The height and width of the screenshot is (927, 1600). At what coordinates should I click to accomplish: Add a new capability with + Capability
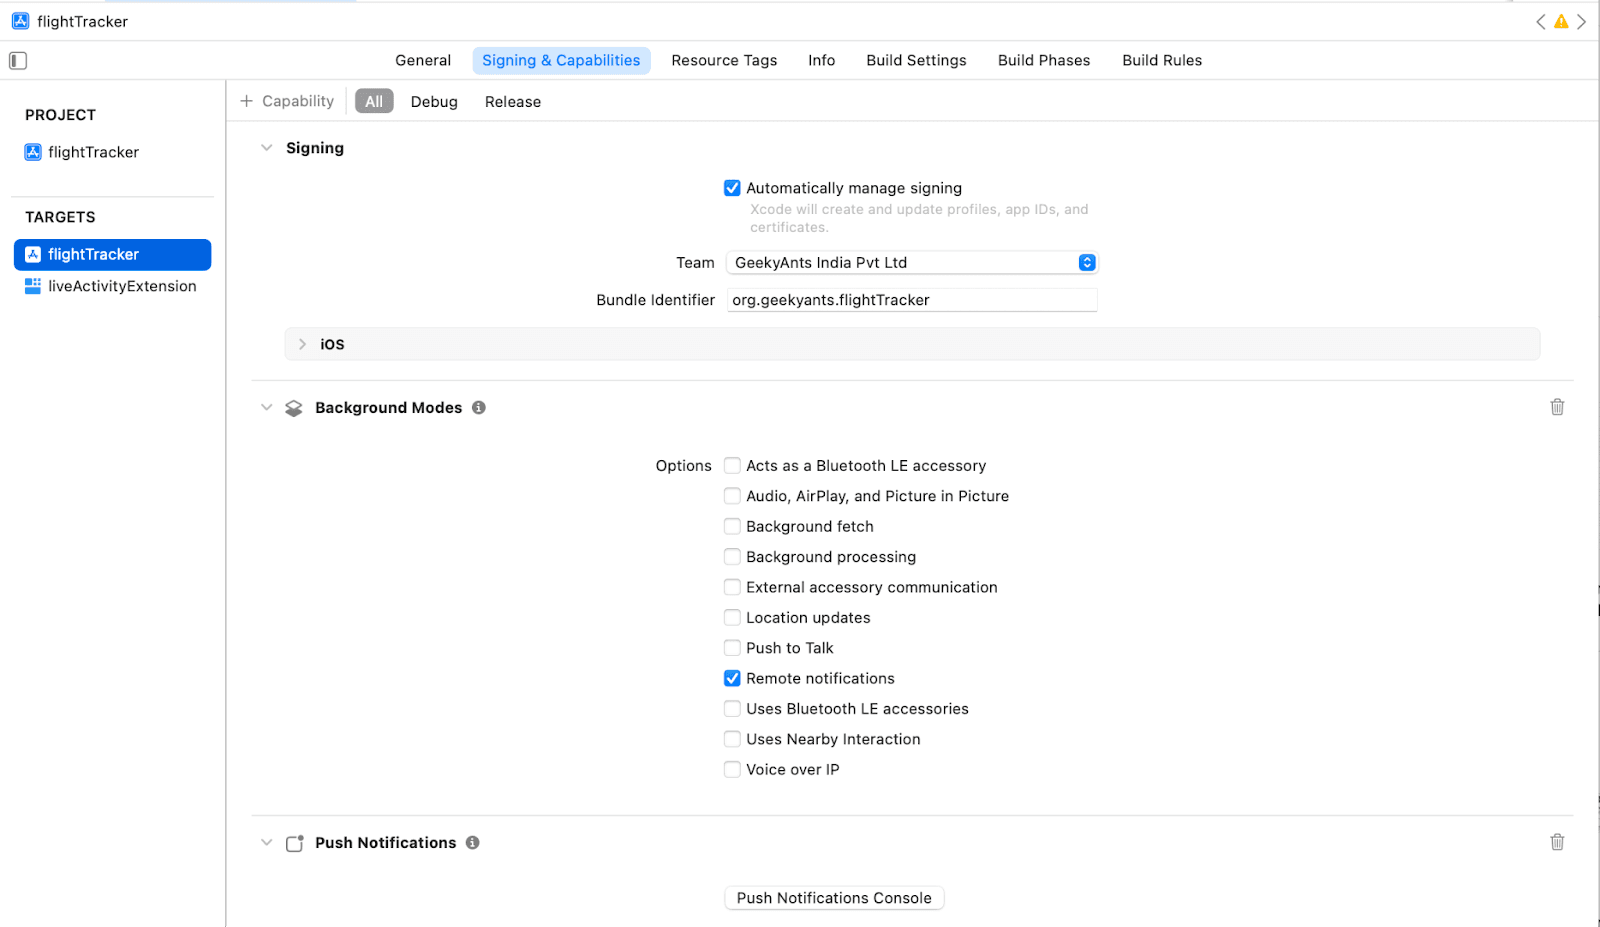[x=286, y=100]
